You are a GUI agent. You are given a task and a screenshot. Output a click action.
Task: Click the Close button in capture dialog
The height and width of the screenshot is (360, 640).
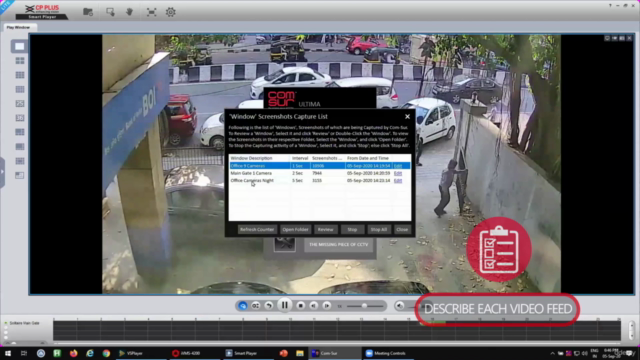coord(402,229)
